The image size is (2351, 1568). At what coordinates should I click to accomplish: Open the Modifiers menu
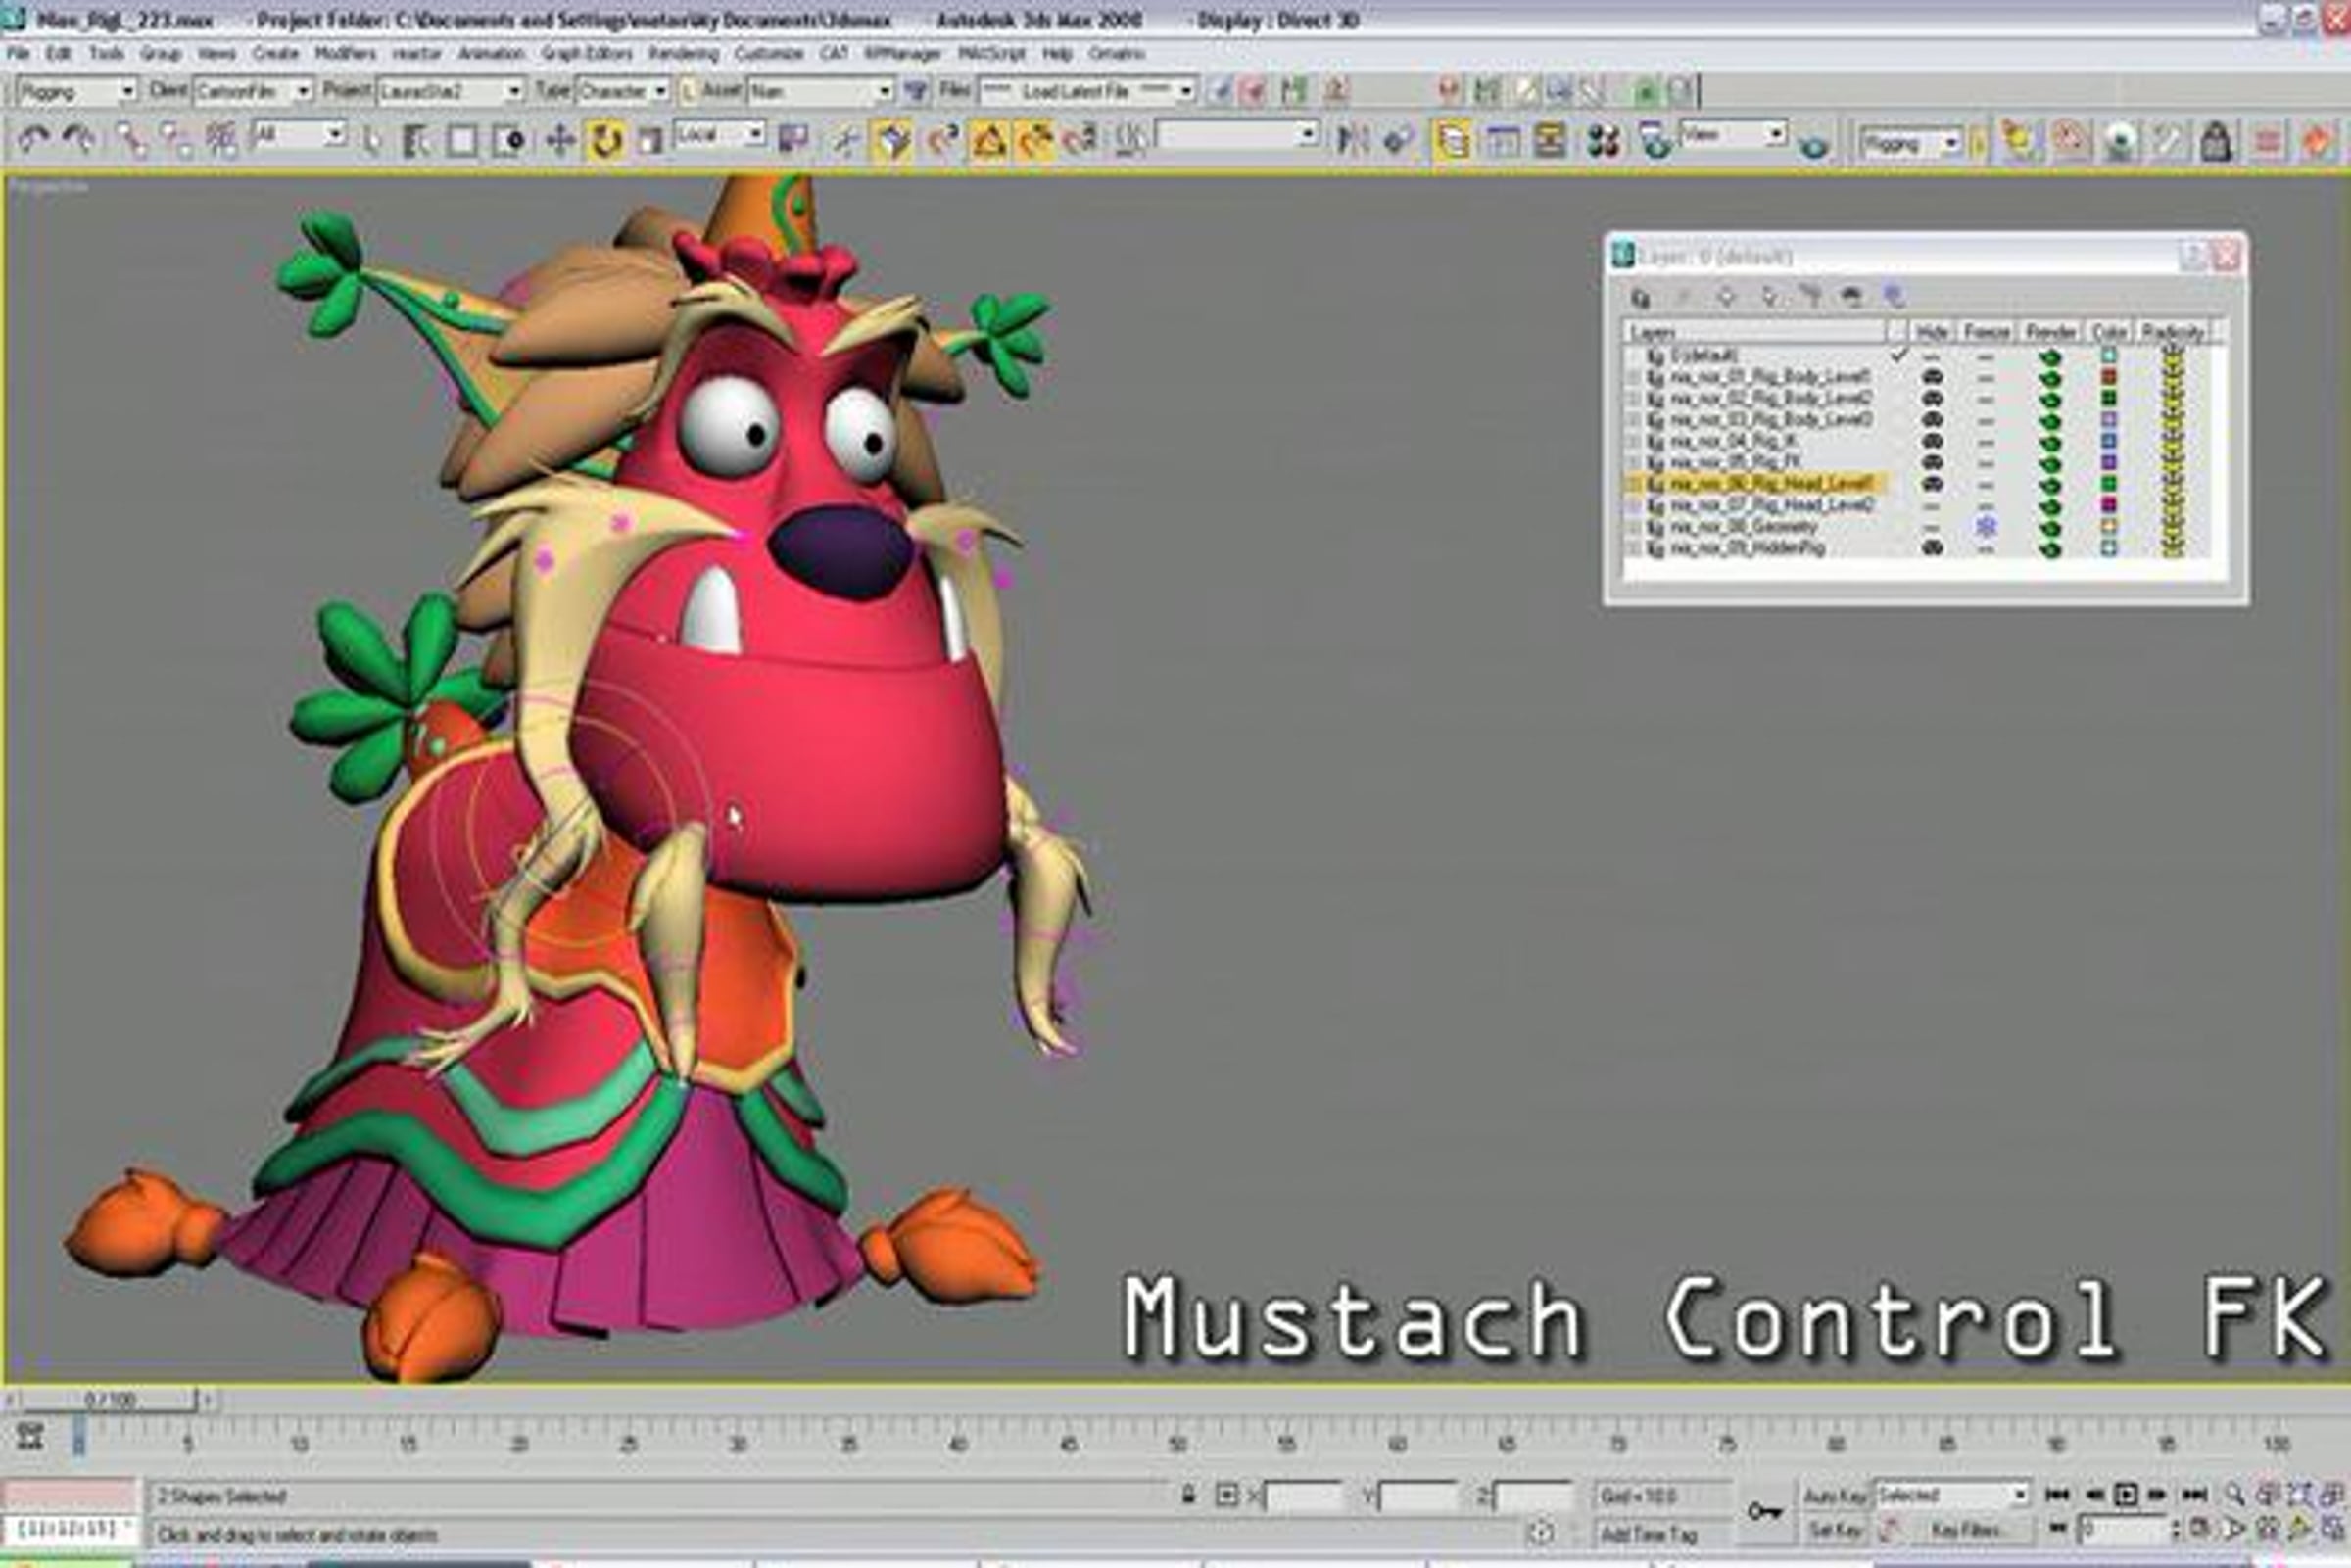(346, 53)
